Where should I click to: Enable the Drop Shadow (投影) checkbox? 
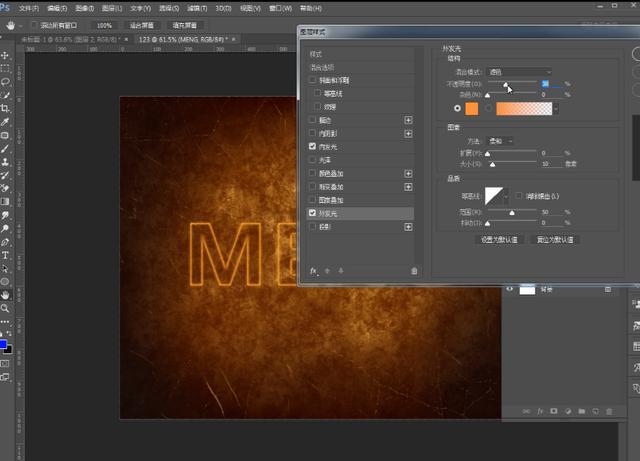313,227
